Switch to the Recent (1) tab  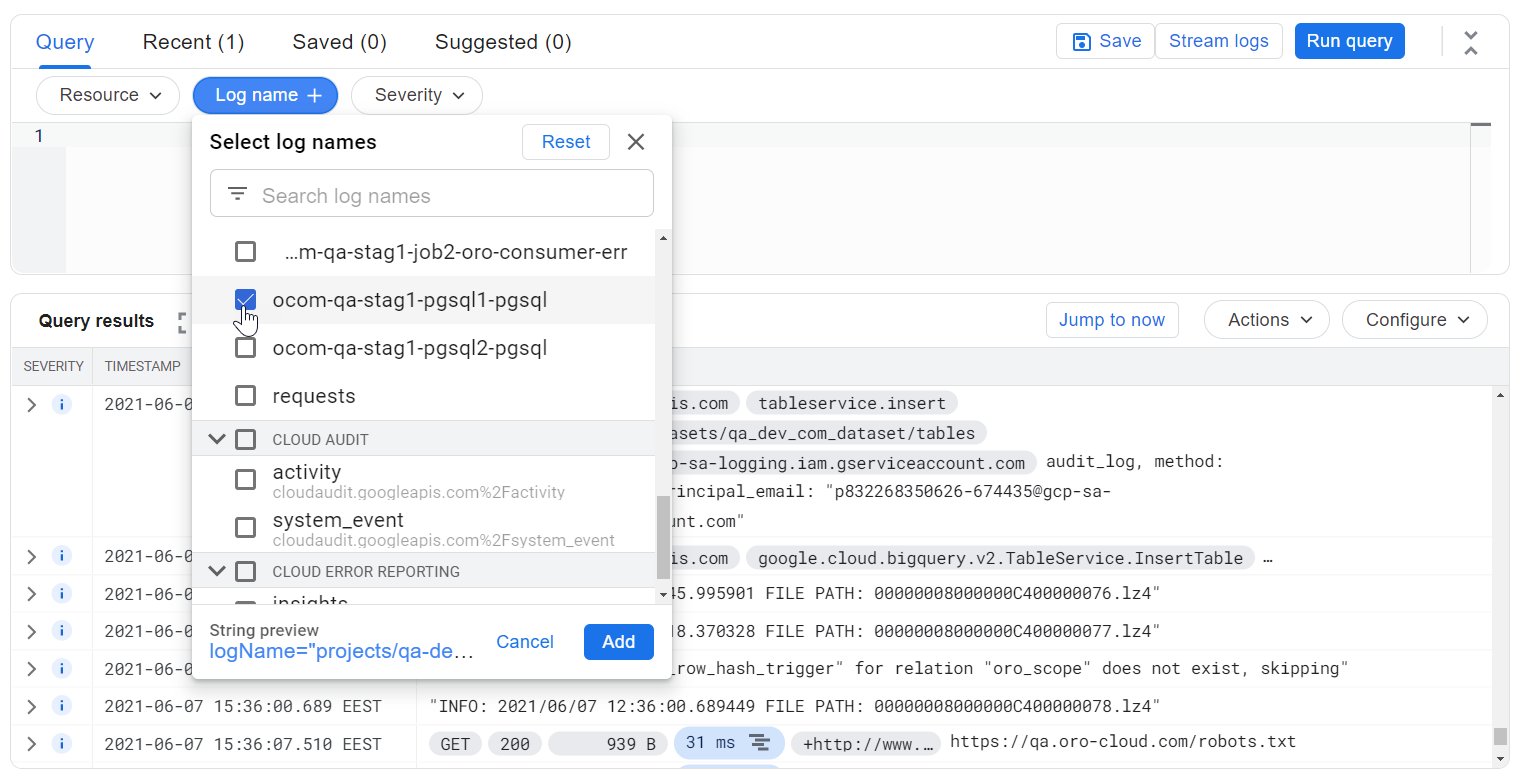tap(193, 42)
